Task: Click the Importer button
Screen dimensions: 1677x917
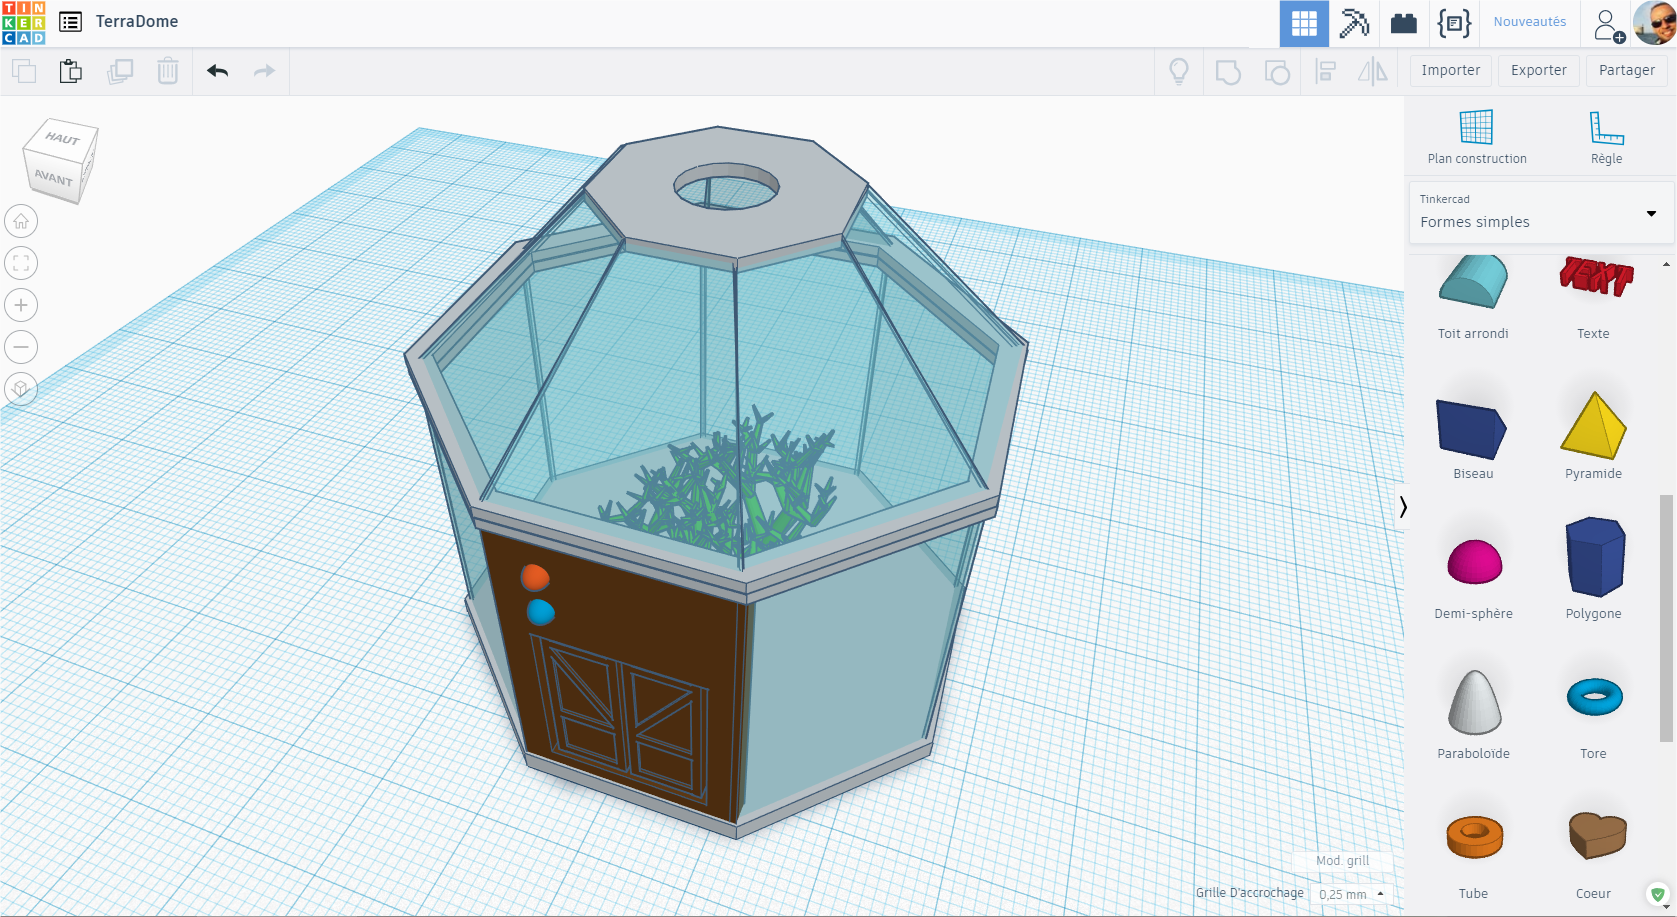Action: [x=1451, y=70]
